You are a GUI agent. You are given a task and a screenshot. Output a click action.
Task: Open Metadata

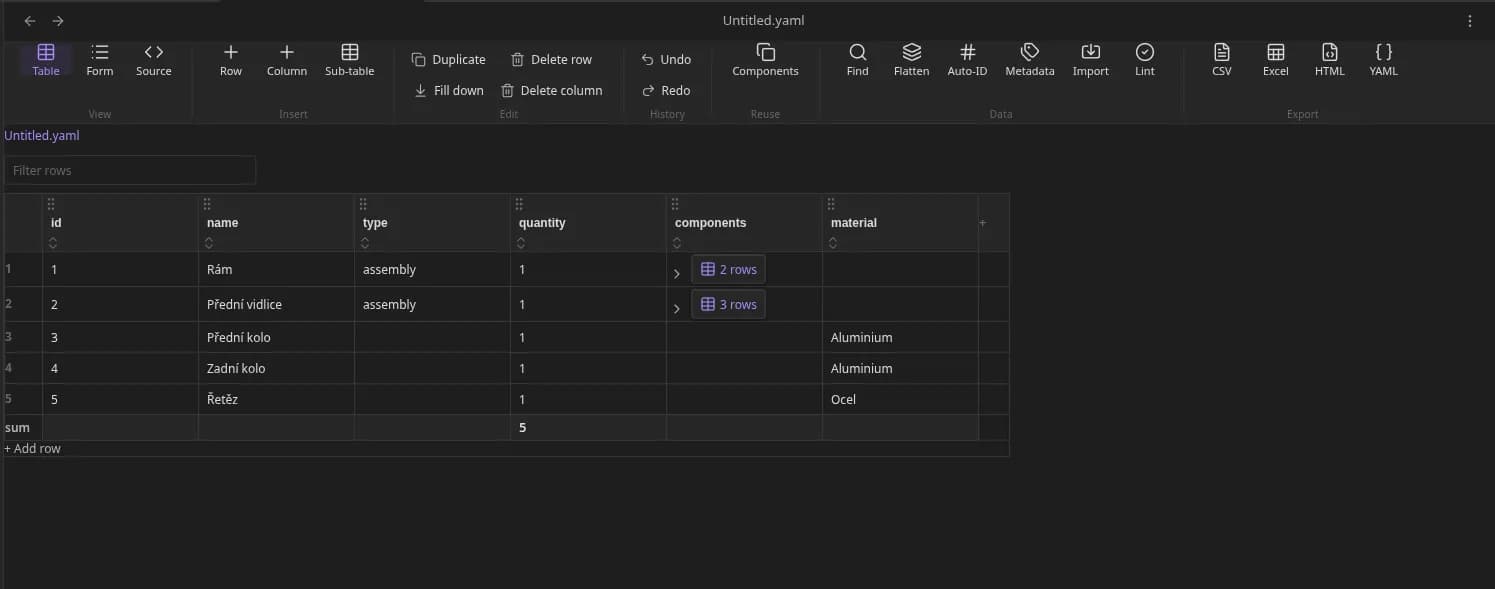[x=1030, y=60]
